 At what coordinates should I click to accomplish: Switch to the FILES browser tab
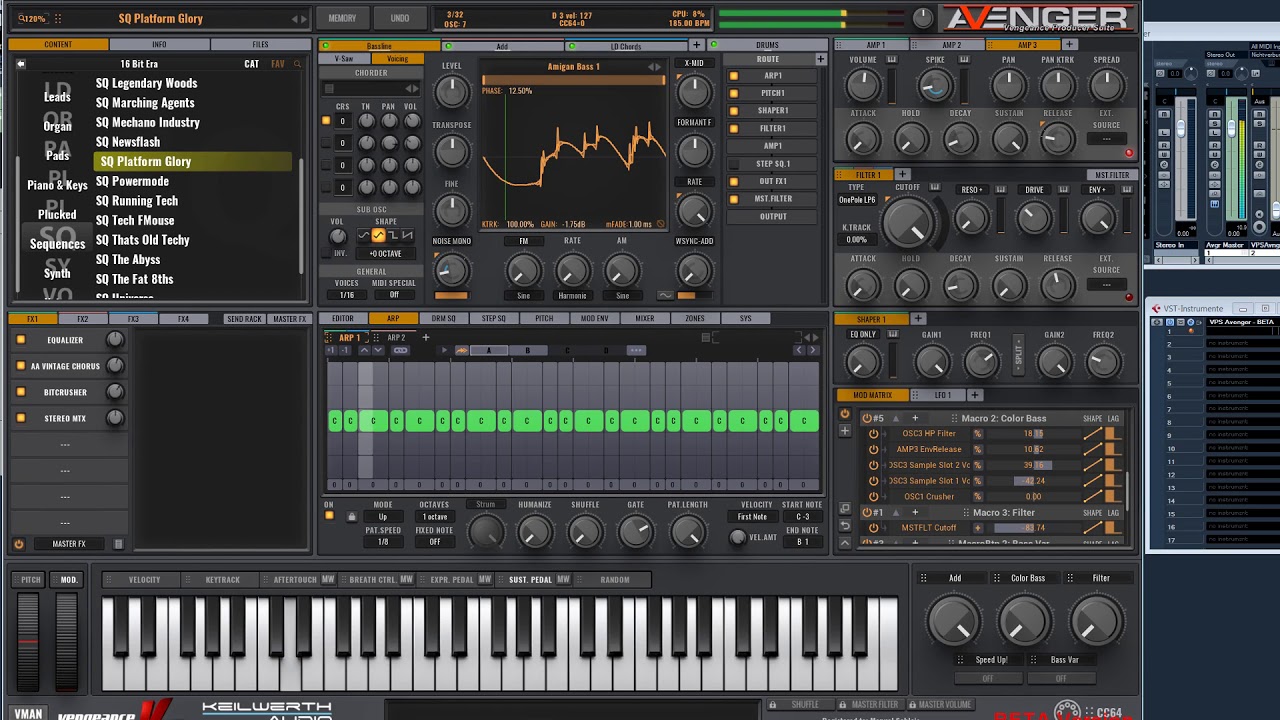pos(260,45)
